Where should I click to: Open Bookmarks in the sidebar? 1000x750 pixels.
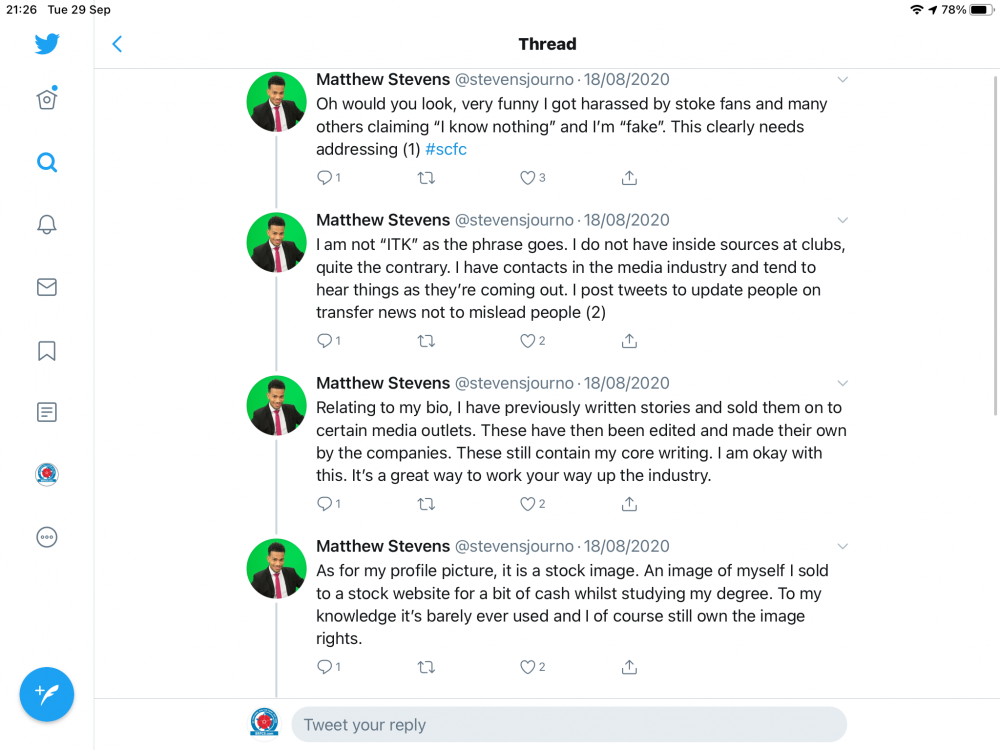coord(47,350)
